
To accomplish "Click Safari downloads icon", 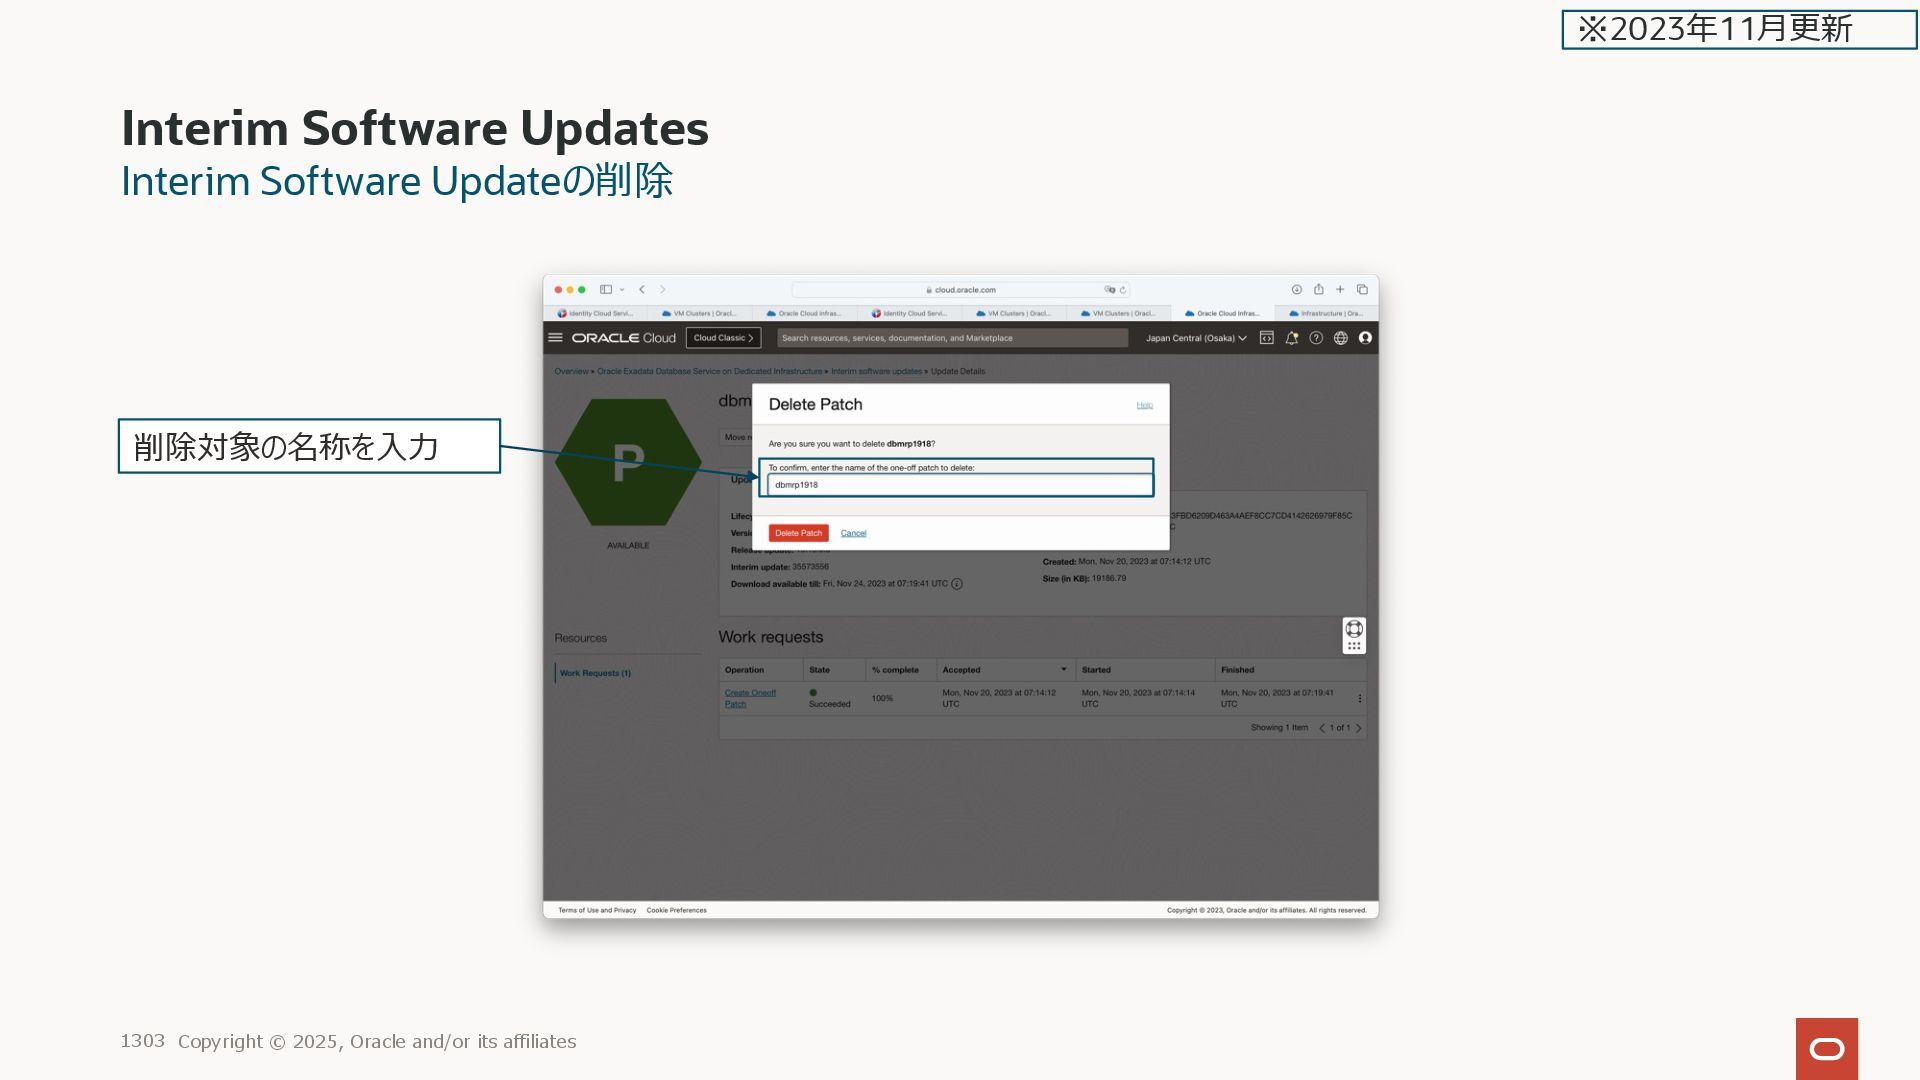I will click(x=1296, y=290).
